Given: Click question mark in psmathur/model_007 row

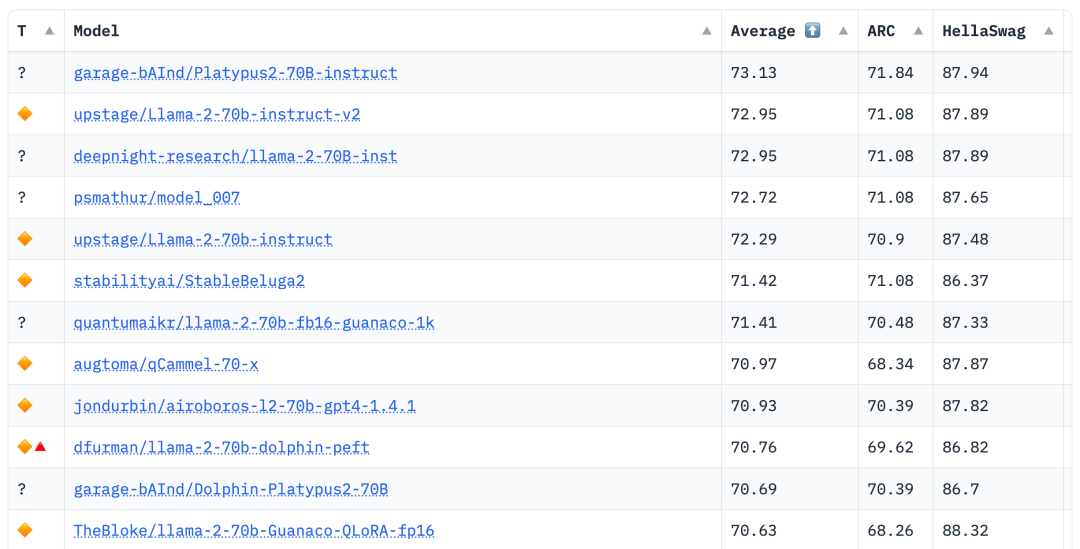Looking at the screenshot, I should pyautogui.click(x=22, y=198).
